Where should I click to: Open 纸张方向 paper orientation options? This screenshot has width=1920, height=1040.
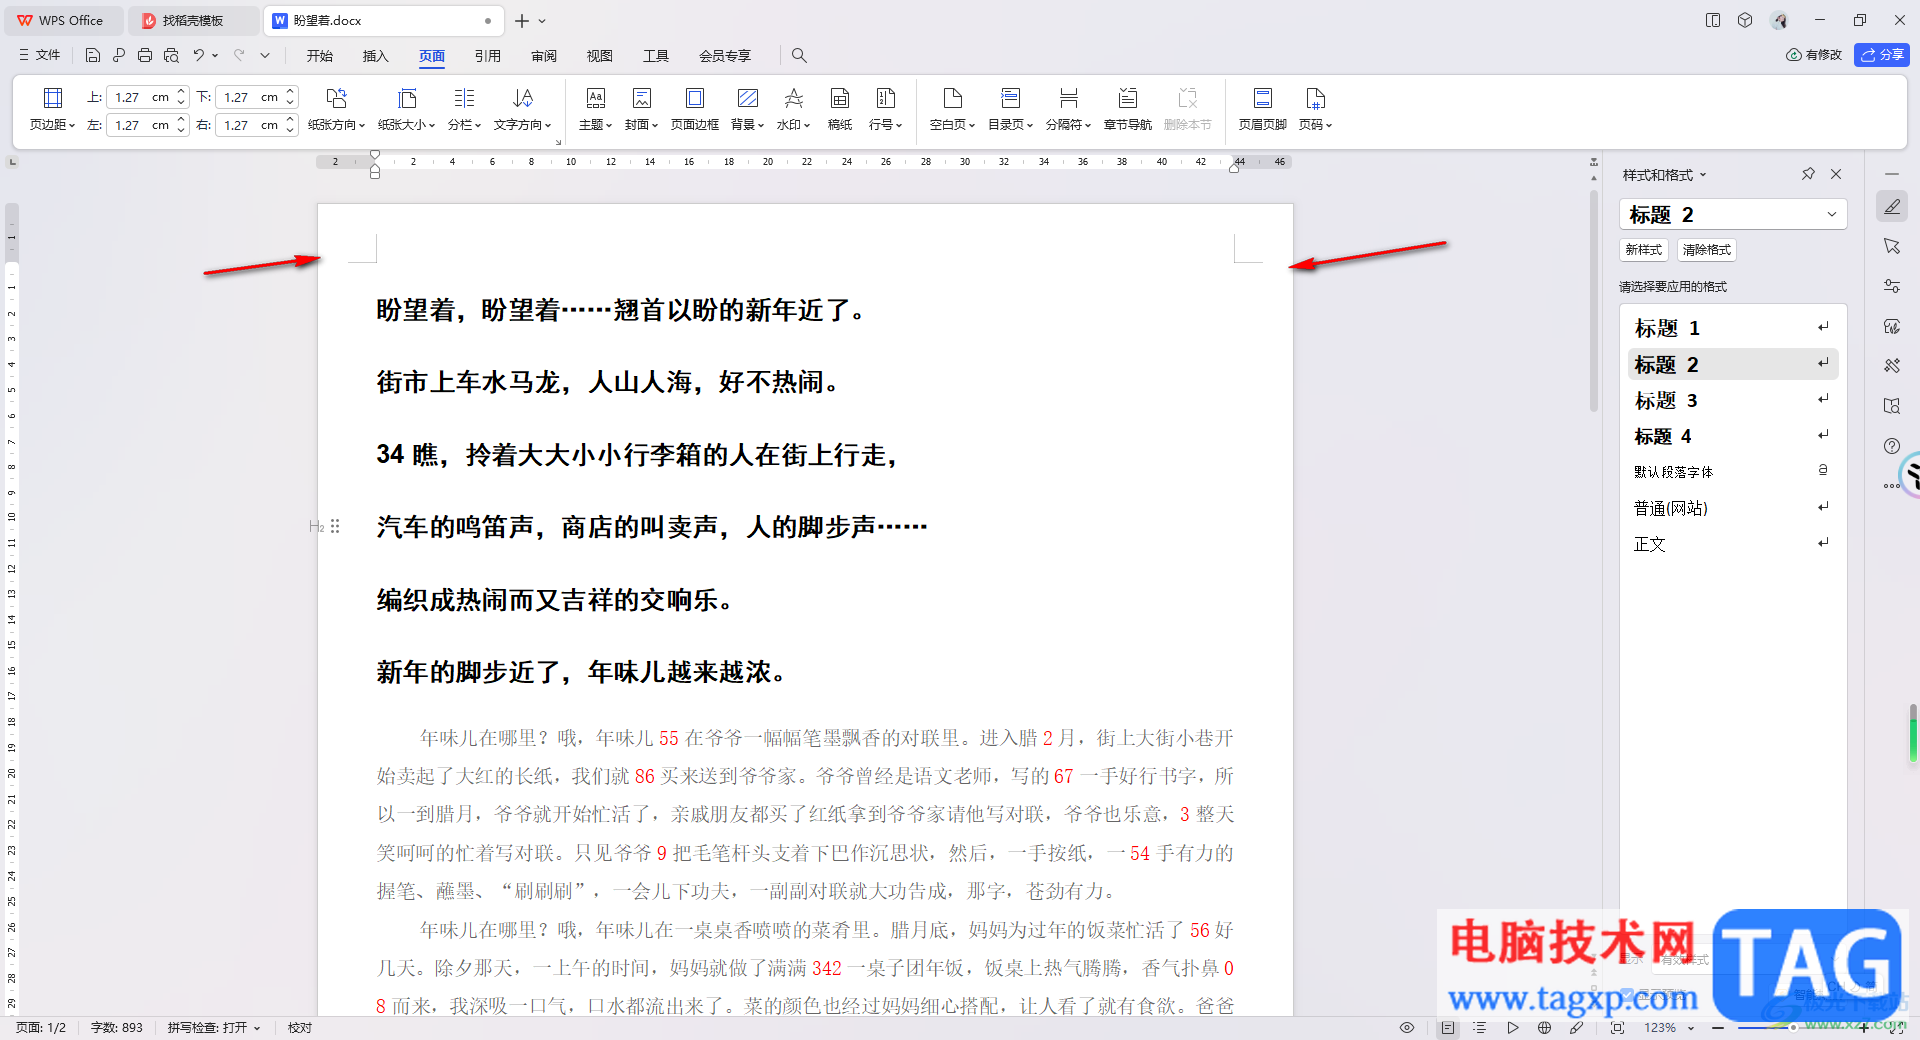[x=336, y=109]
